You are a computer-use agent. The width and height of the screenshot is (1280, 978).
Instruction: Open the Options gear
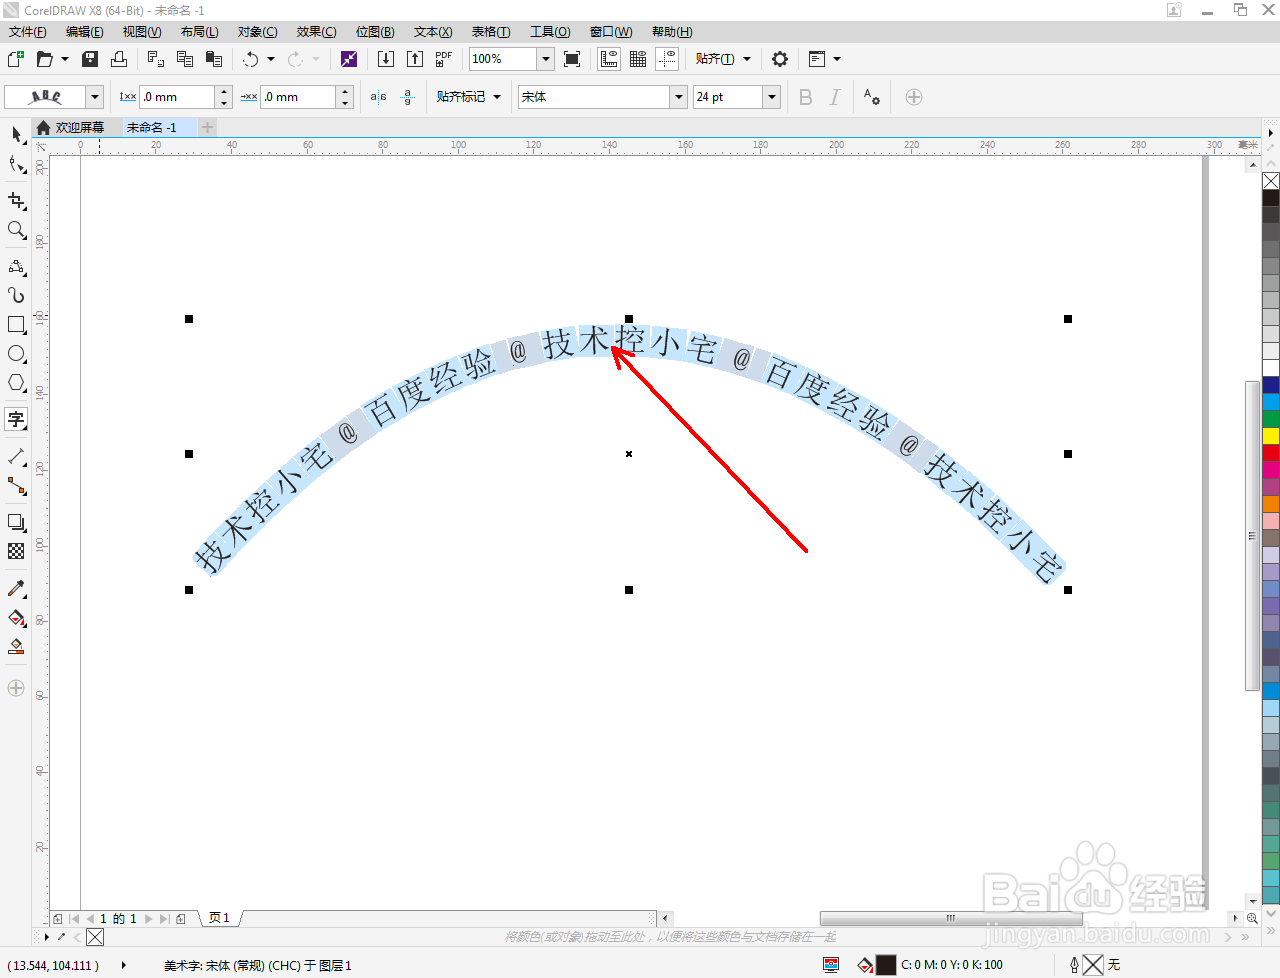click(x=780, y=59)
